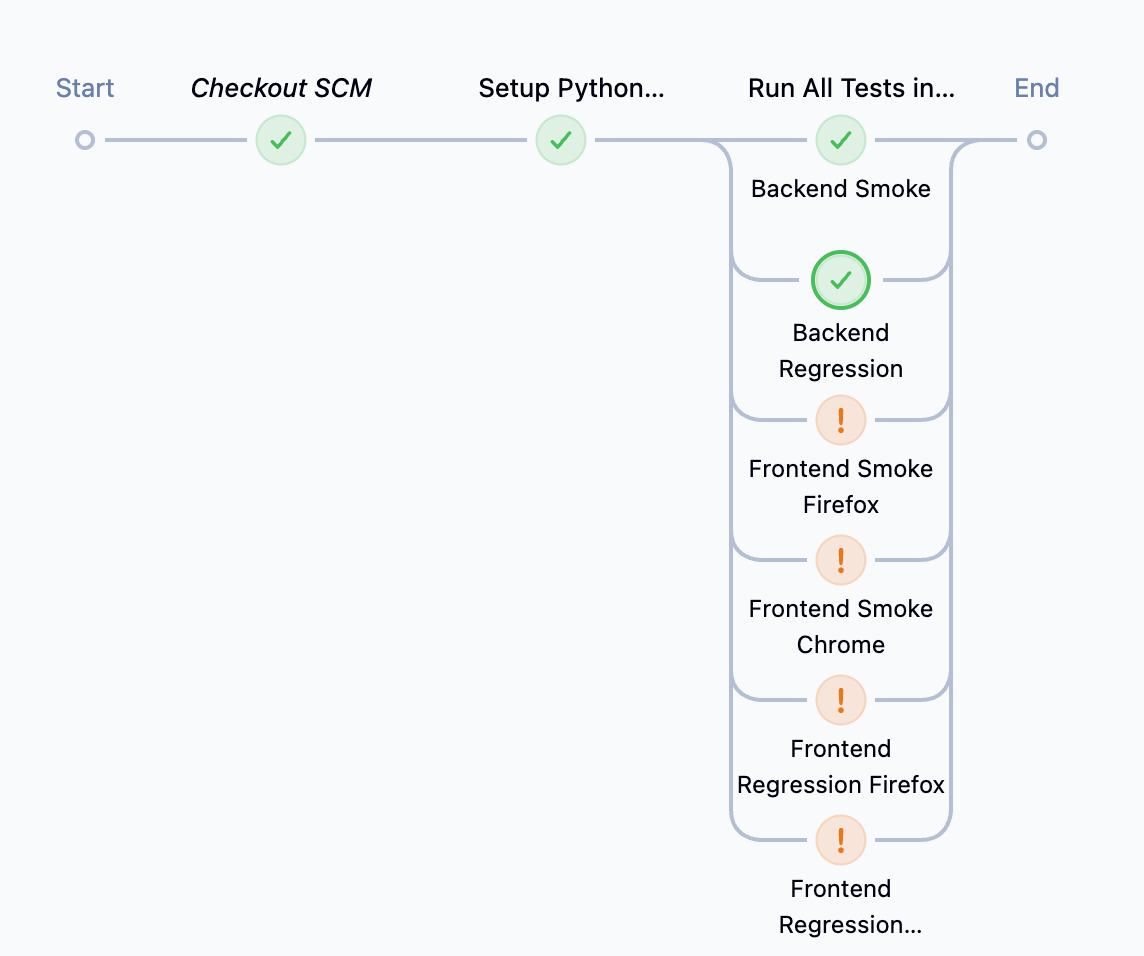This screenshot has height=956, width=1144.
Task: Select the Frontend Regression Firefox stage label
Action: 840,766
